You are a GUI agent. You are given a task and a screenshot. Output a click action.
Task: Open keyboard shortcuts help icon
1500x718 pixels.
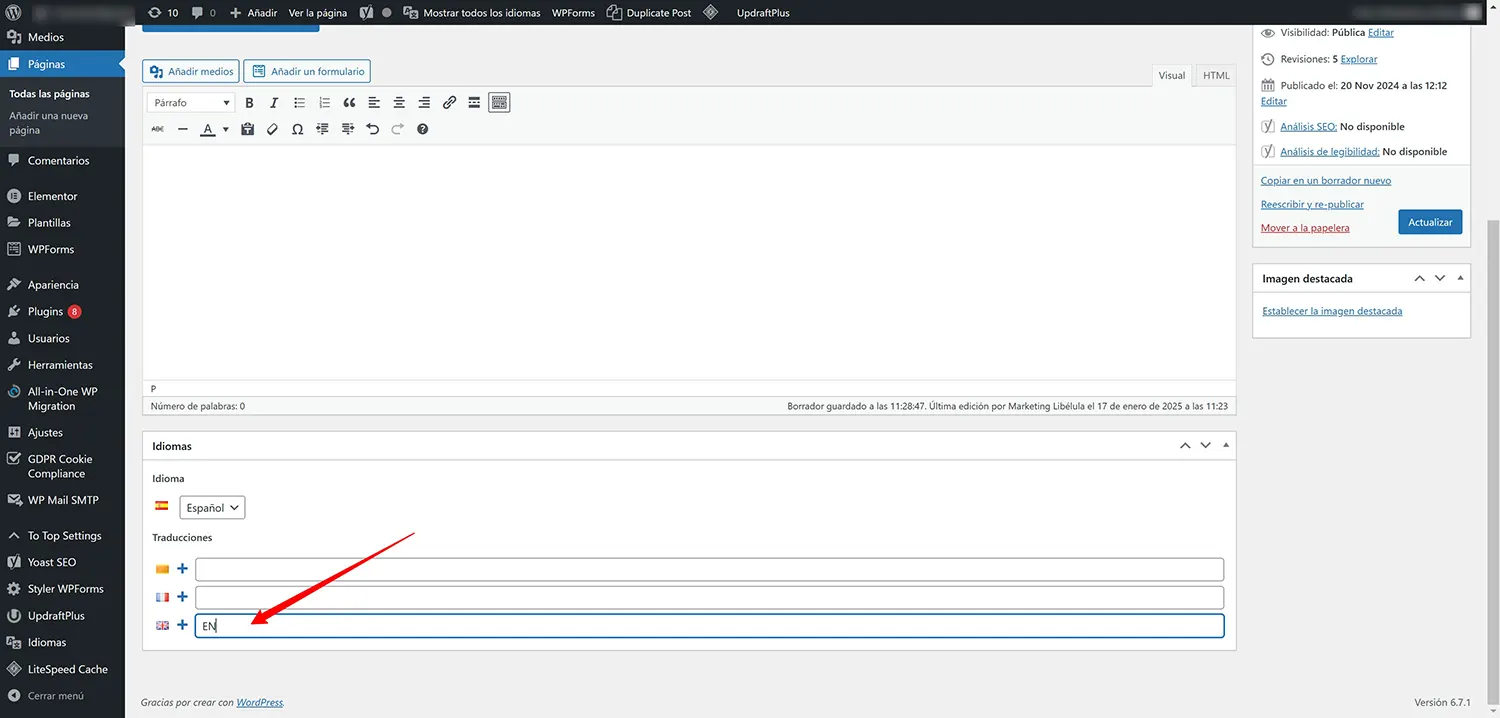(422, 129)
